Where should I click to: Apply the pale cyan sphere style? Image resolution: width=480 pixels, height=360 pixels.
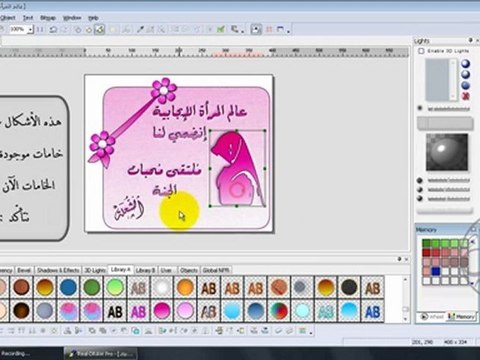tap(302, 311)
